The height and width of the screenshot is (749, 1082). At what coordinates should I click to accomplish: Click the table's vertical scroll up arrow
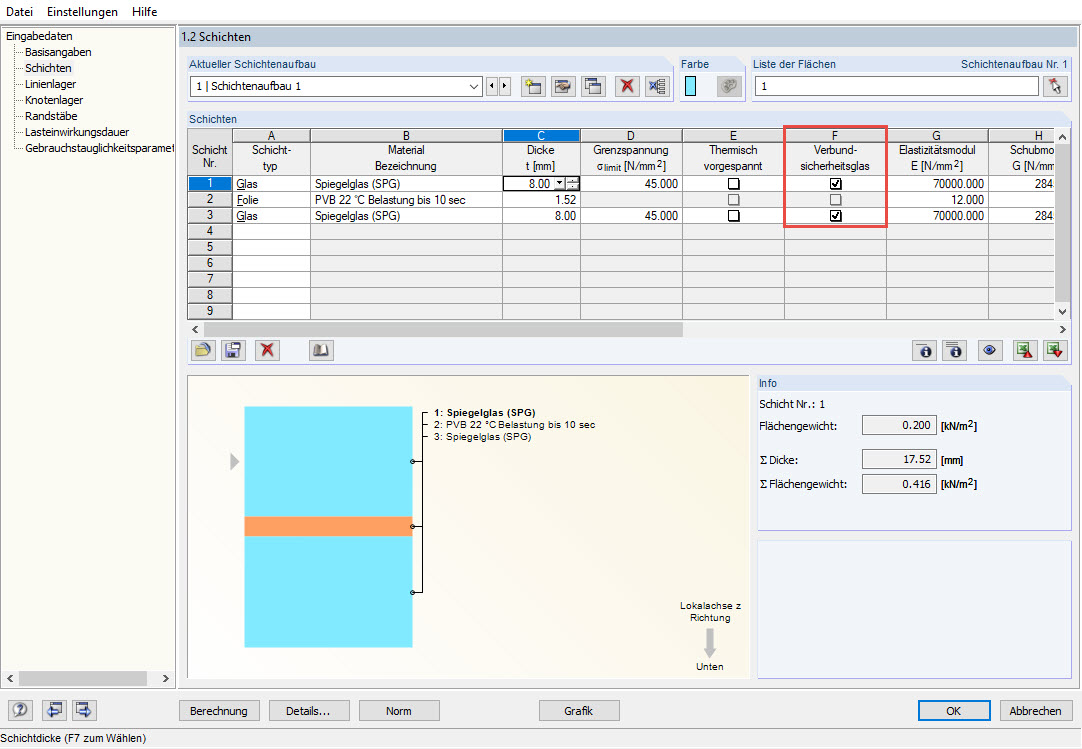(x=1063, y=136)
